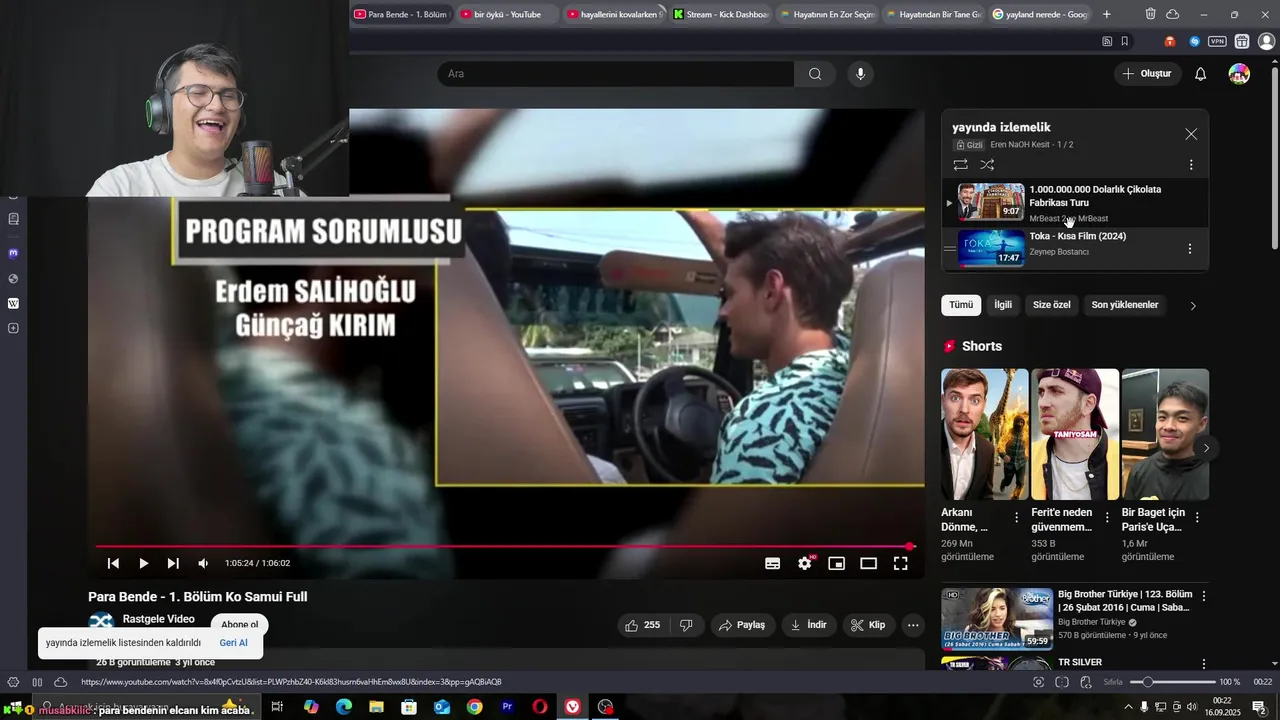Viewport: 1280px width, 720px height.
Task: Submit search with magnifier icon
Action: point(815,74)
